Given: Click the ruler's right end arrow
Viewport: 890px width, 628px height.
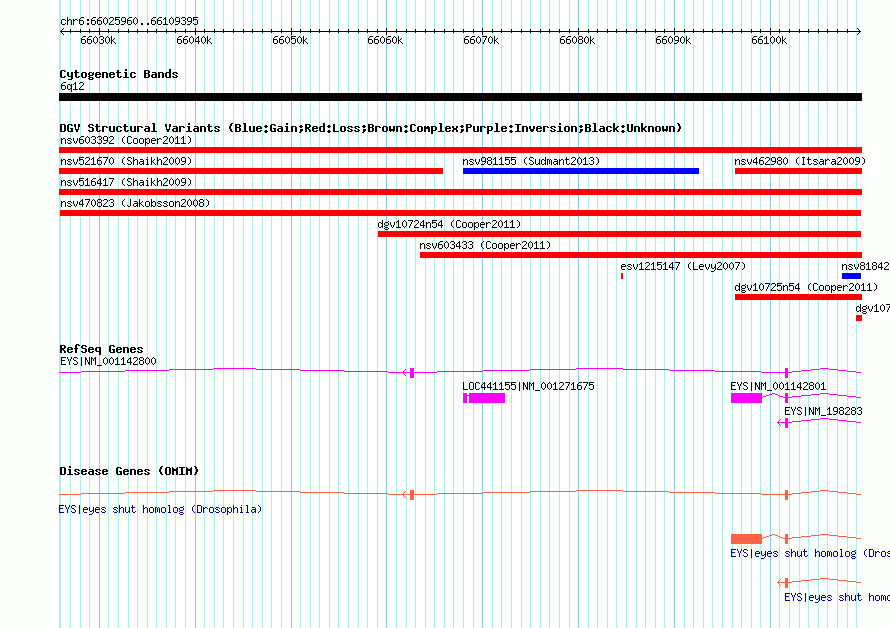Looking at the screenshot, I should 859,31.
